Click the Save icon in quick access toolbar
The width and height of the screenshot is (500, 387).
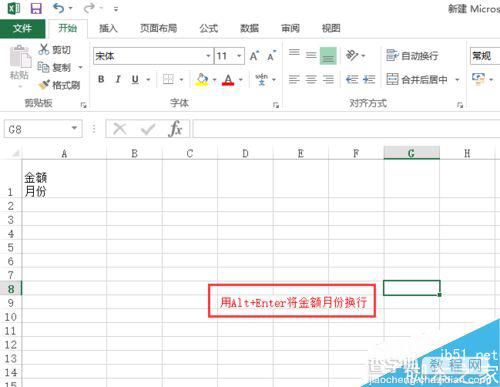coord(36,8)
